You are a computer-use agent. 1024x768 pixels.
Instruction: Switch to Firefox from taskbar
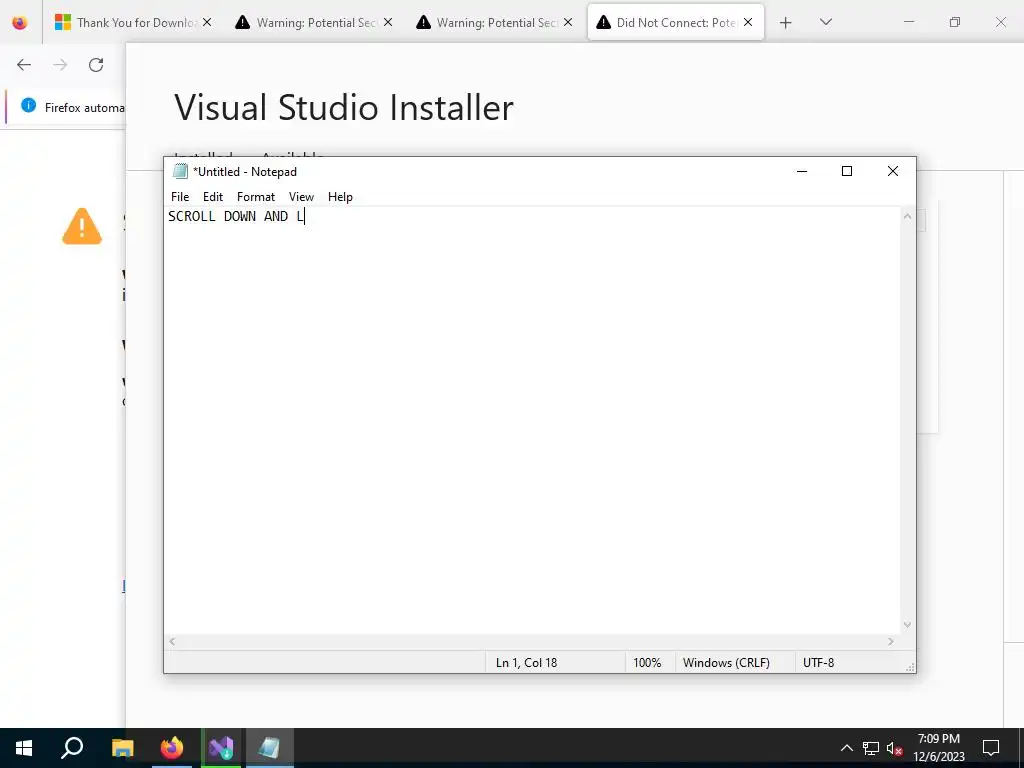pos(172,748)
